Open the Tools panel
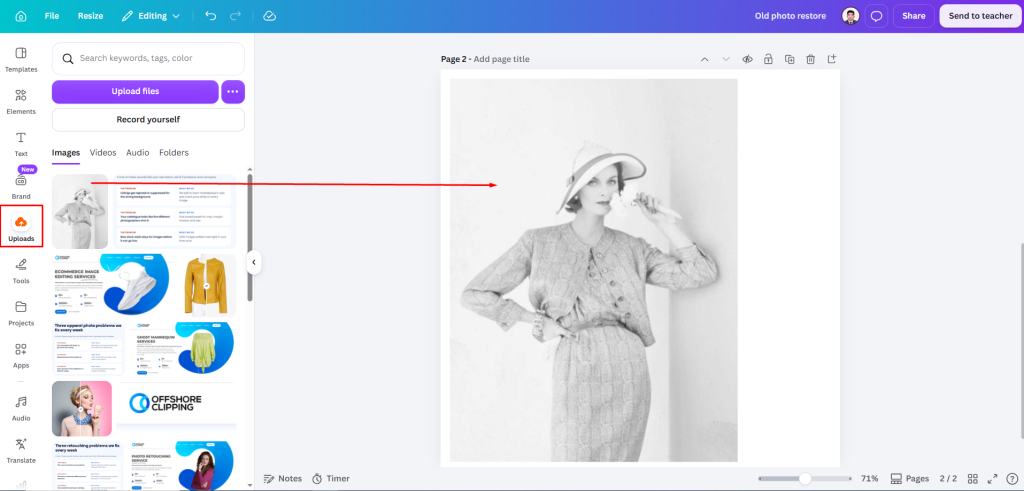This screenshot has width=1024, height=491. 21,271
